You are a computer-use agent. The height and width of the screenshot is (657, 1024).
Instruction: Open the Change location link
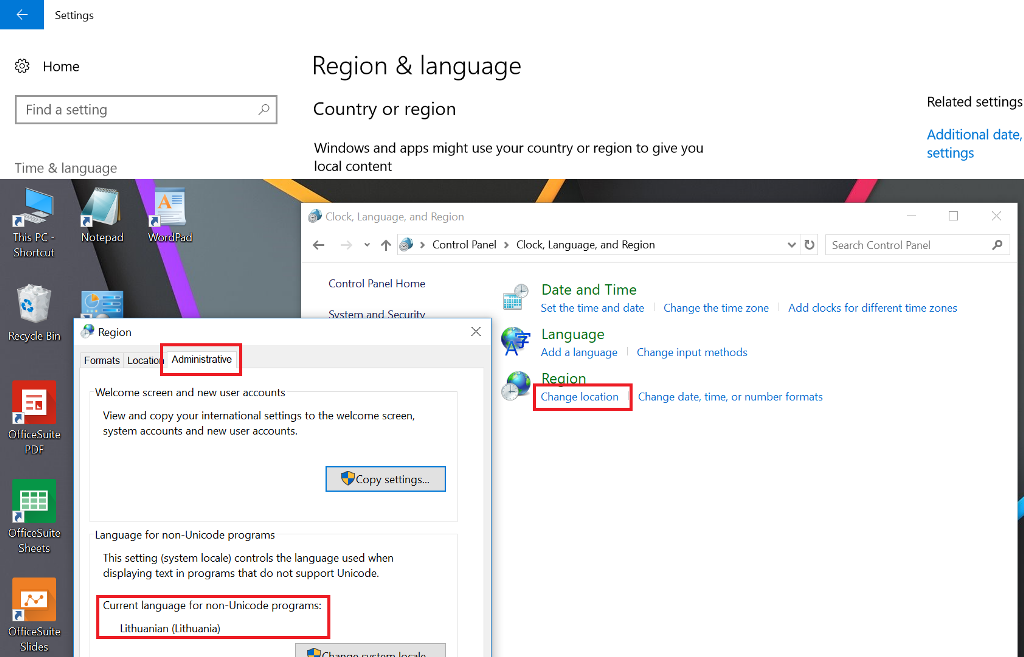(x=580, y=397)
